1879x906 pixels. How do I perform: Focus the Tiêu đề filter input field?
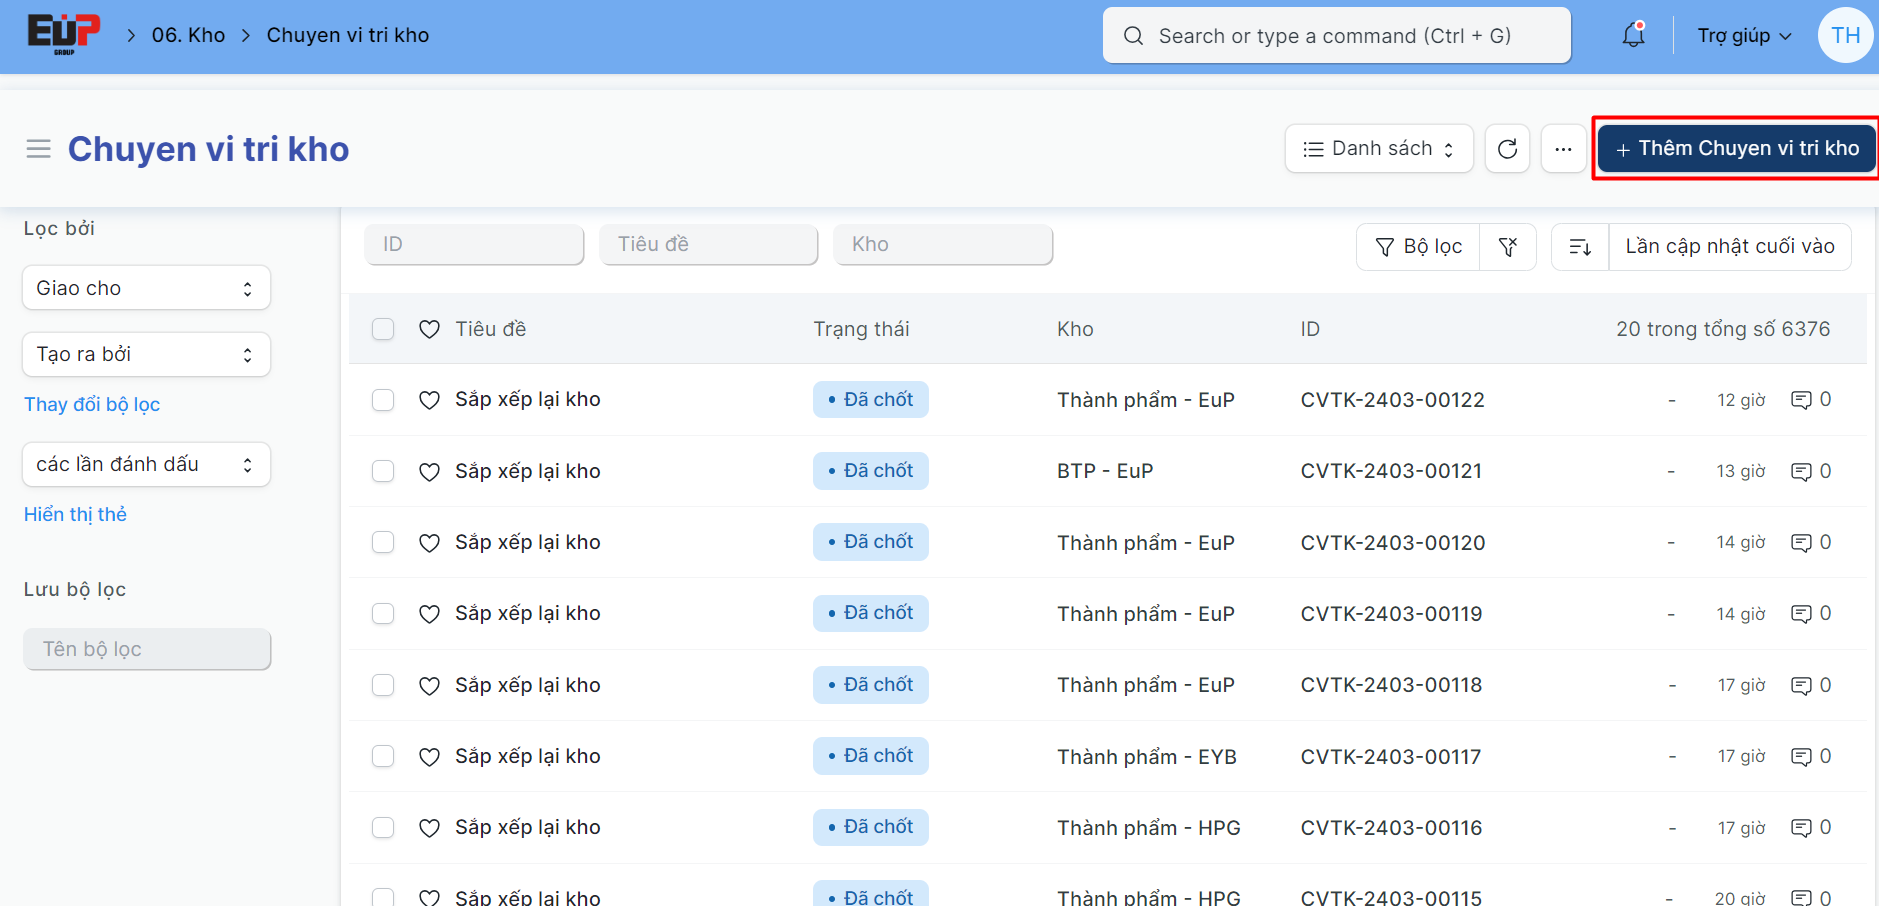coord(708,245)
